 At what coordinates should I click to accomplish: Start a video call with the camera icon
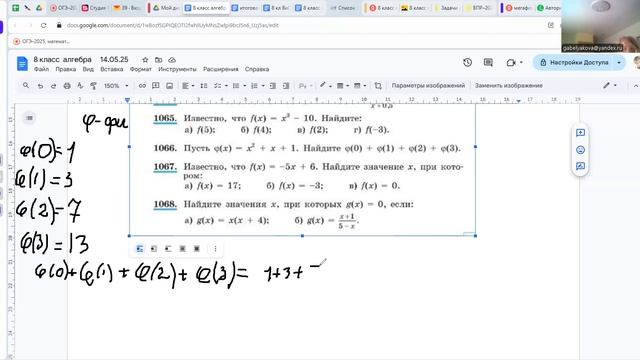click(x=511, y=62)
